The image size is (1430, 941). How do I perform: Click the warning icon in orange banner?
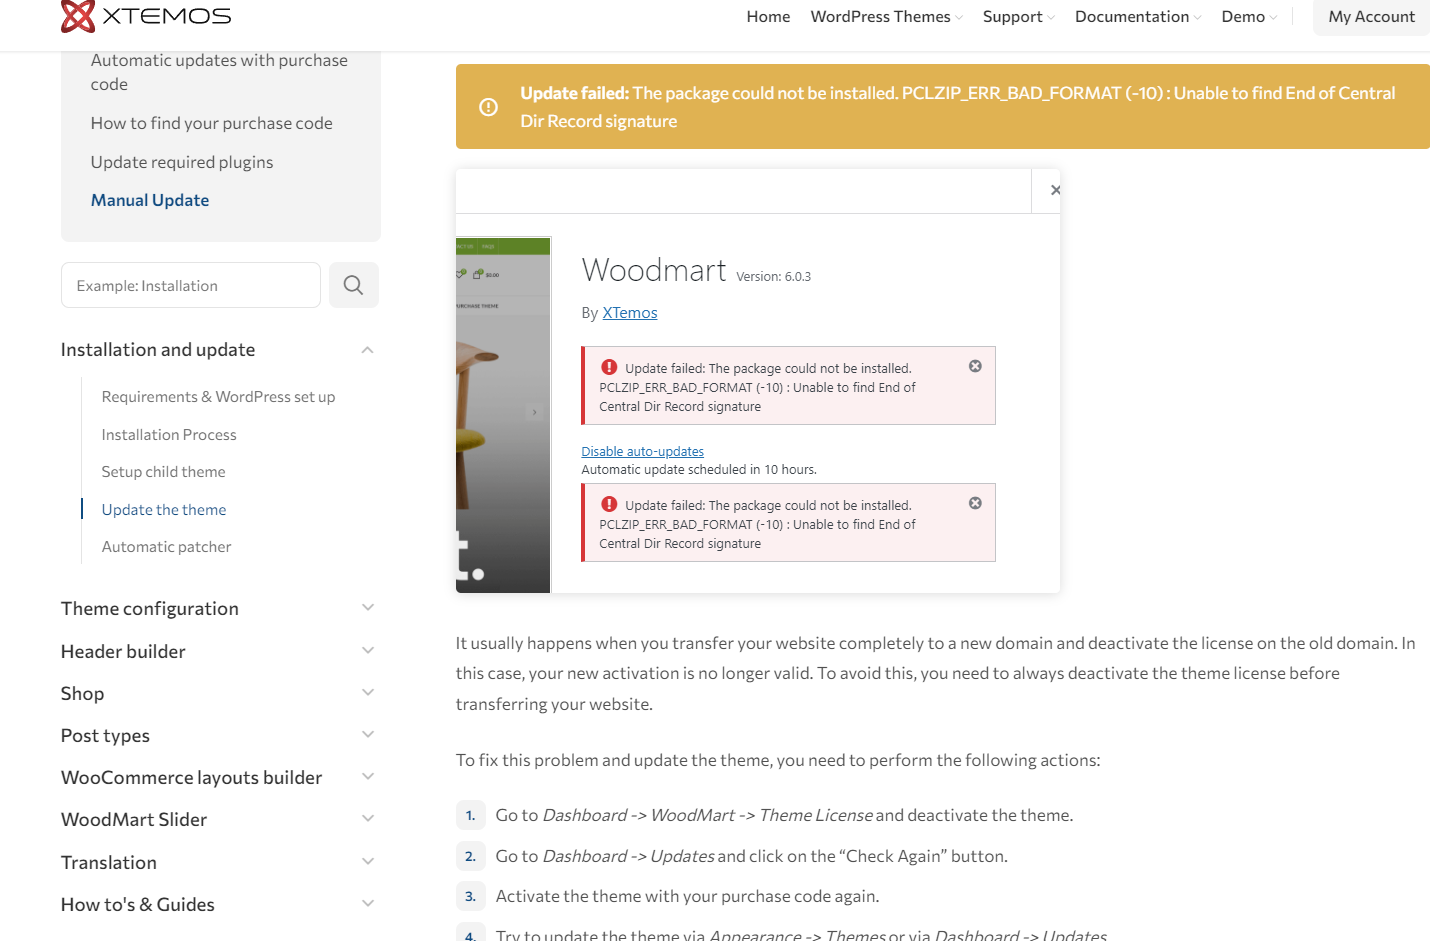tap(488, 107)
